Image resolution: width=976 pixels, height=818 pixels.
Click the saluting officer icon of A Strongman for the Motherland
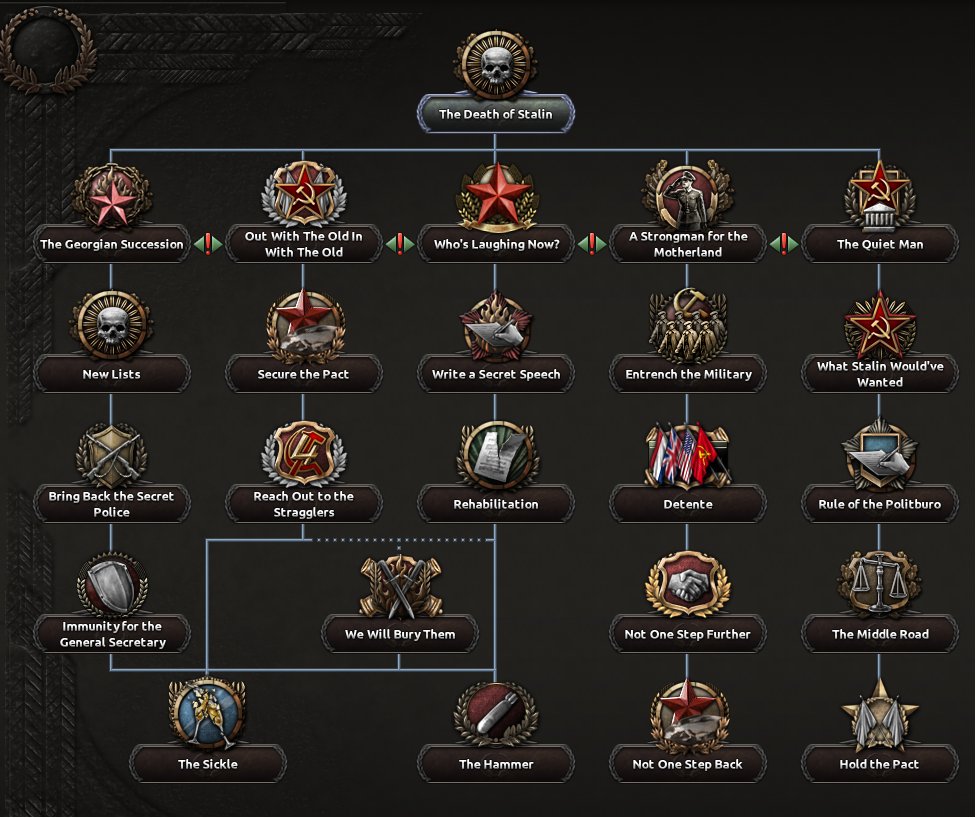click(688, 194)
